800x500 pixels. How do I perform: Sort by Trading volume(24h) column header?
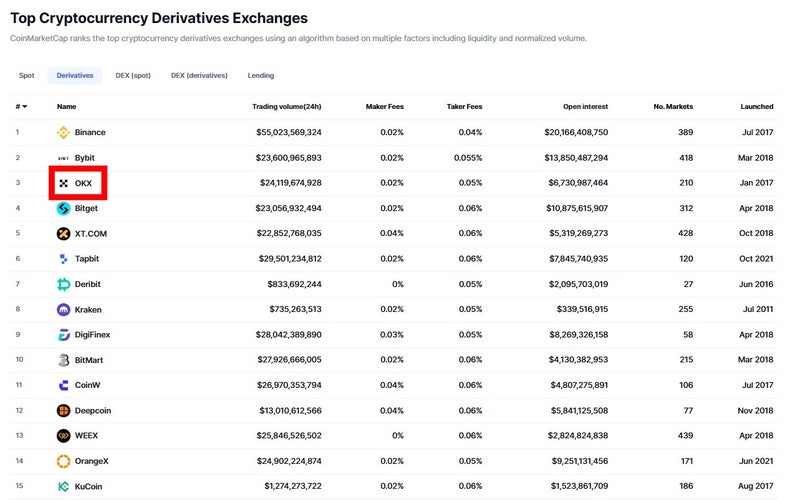point(287,107)
